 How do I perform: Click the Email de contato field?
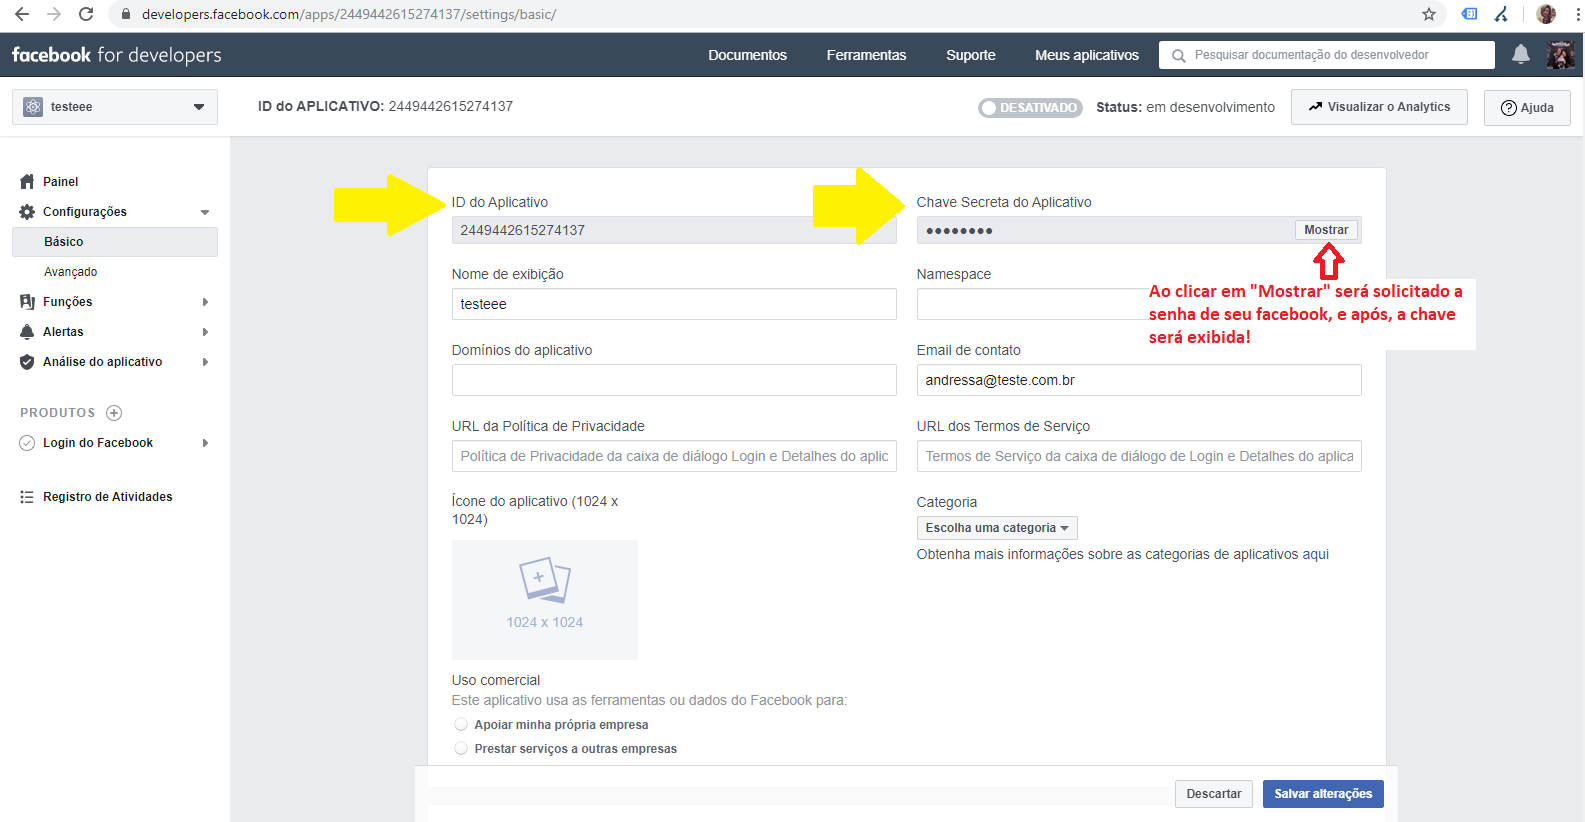click(x=1139, y=380)
